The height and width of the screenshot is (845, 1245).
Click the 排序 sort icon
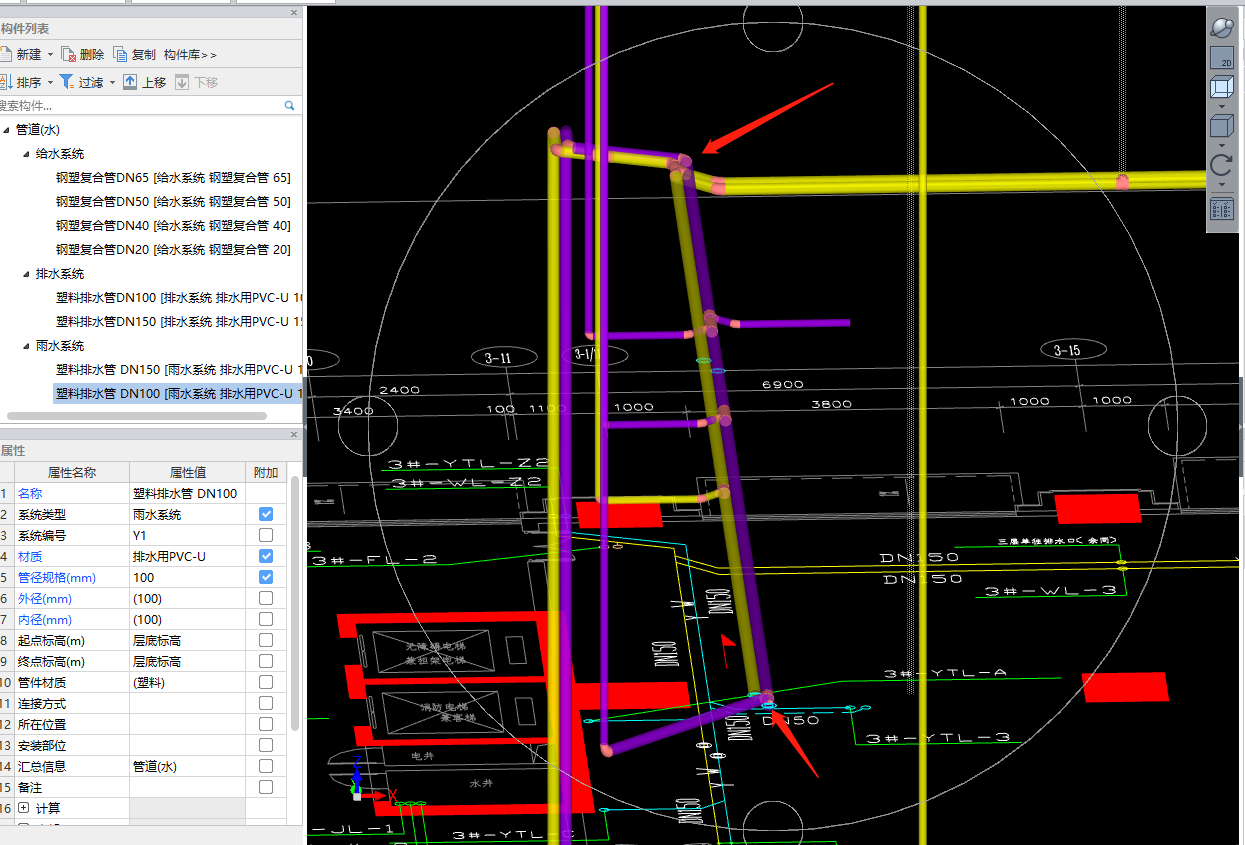point(6,82)
